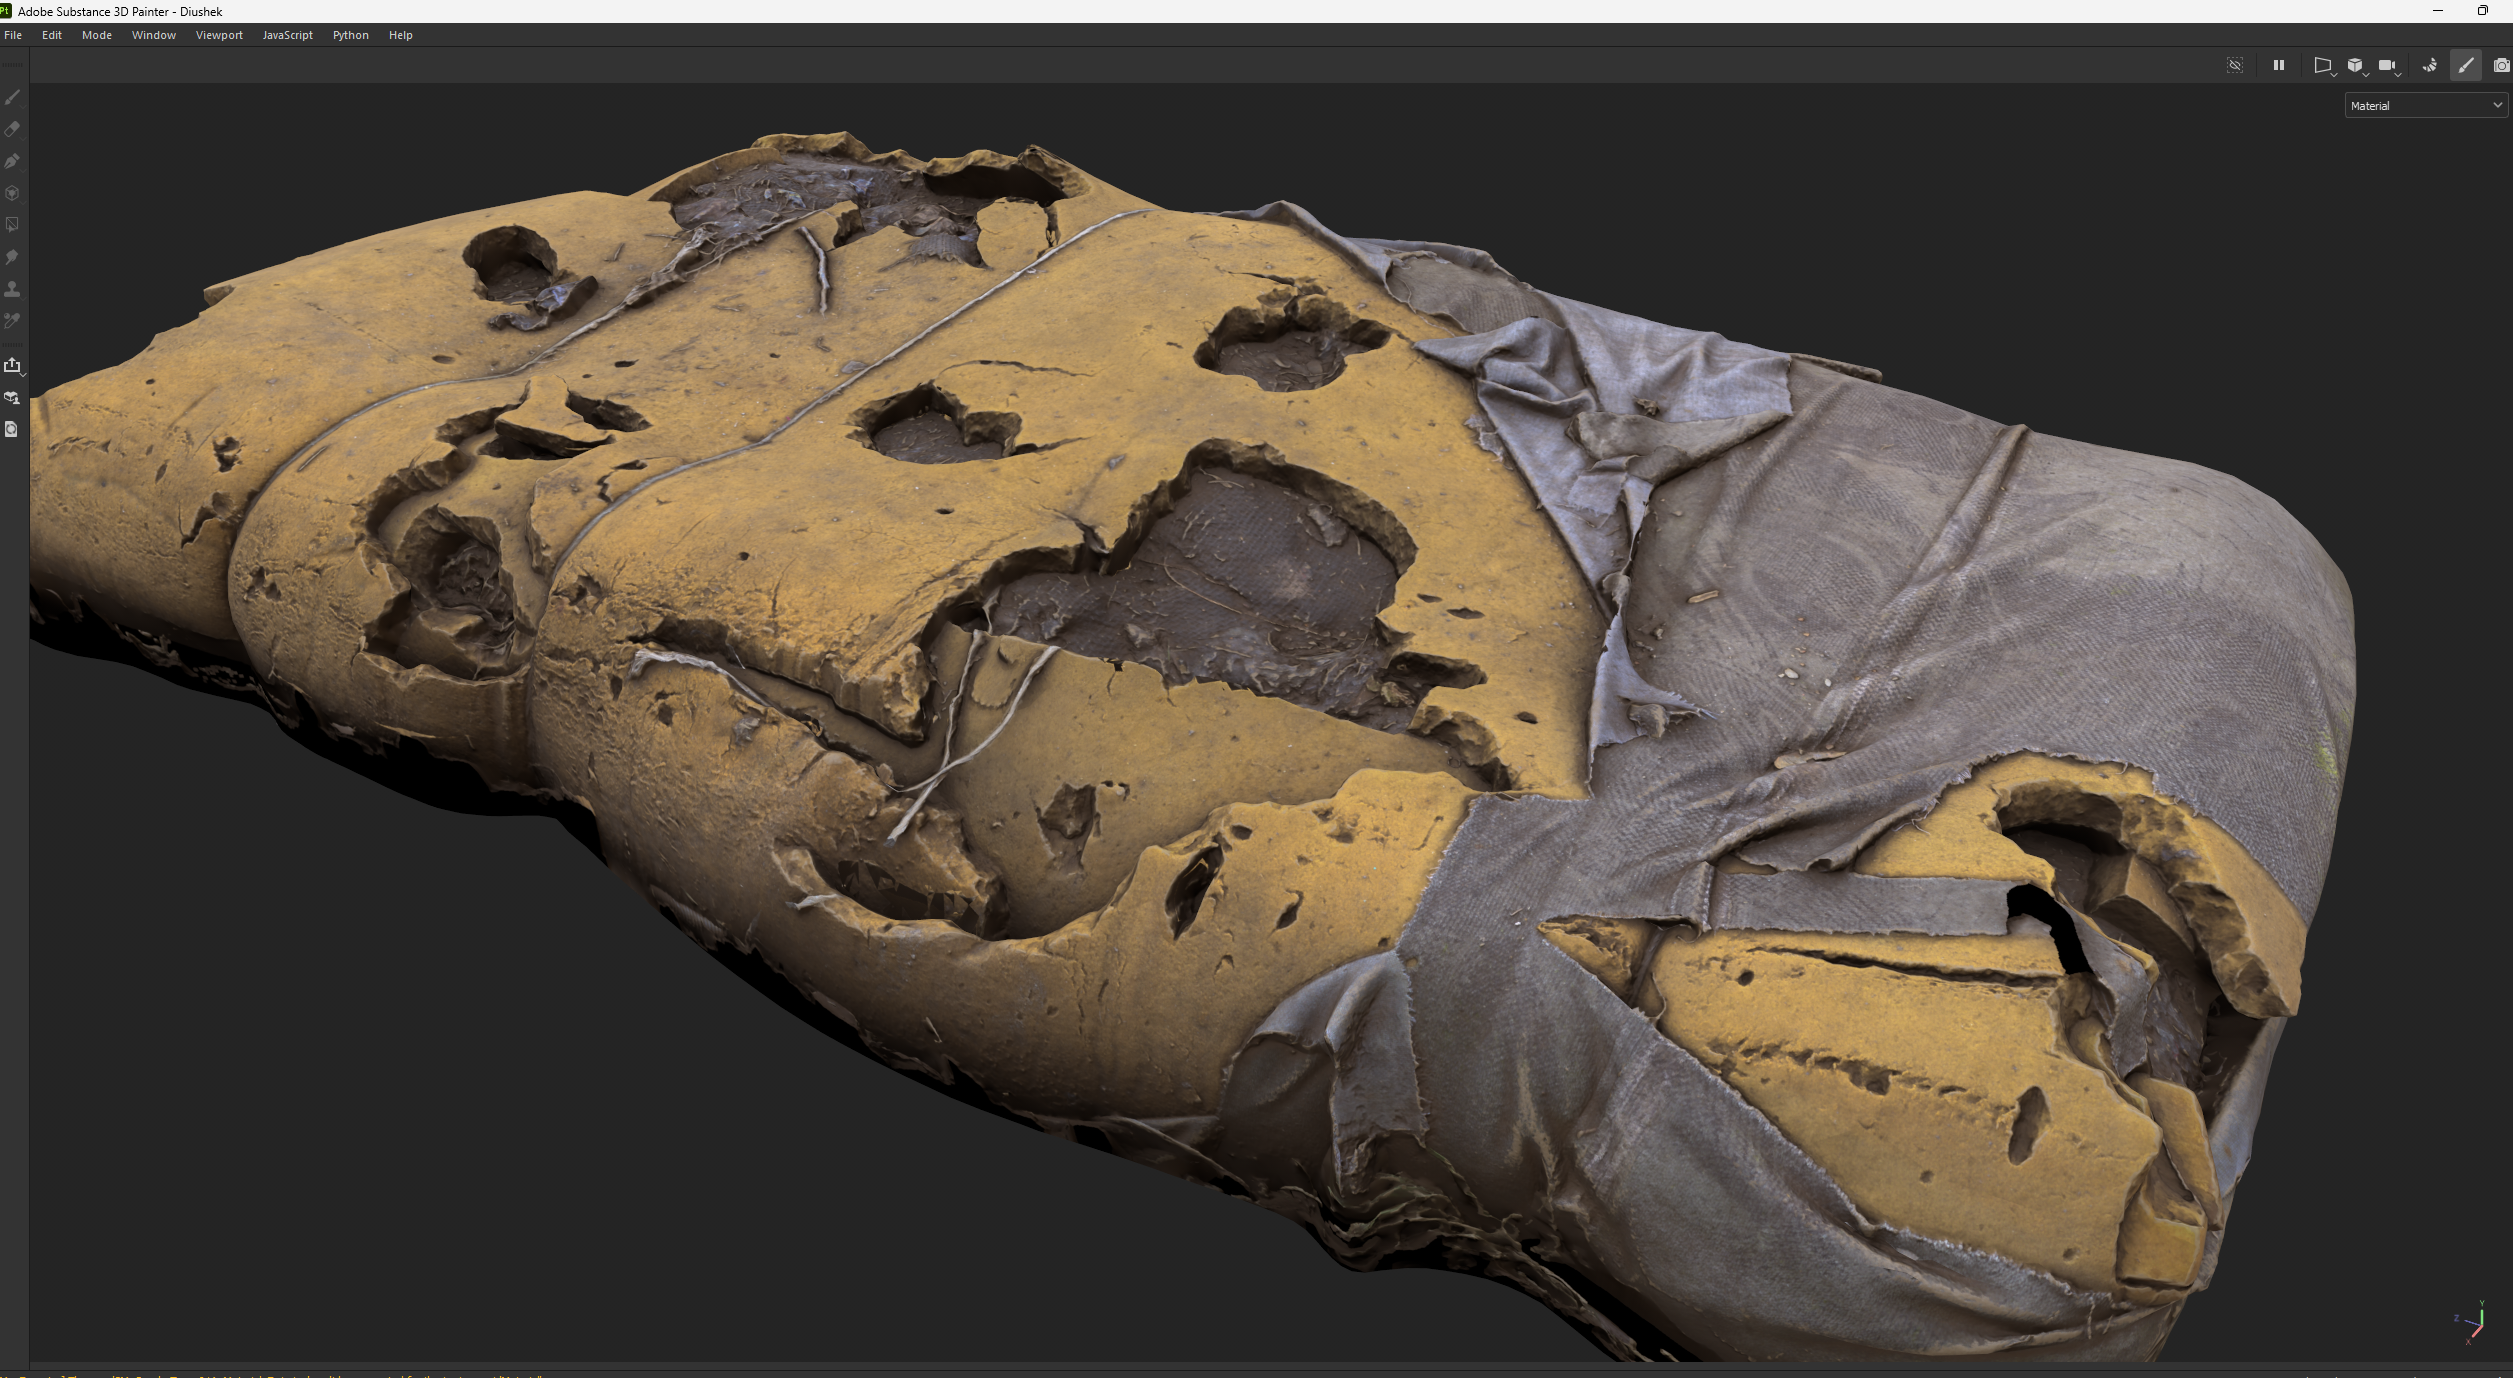2513x1378 pixels.
Task: Toggle hide-excluded-geometry viewport icon
Action: click(x=2235, y=65)
